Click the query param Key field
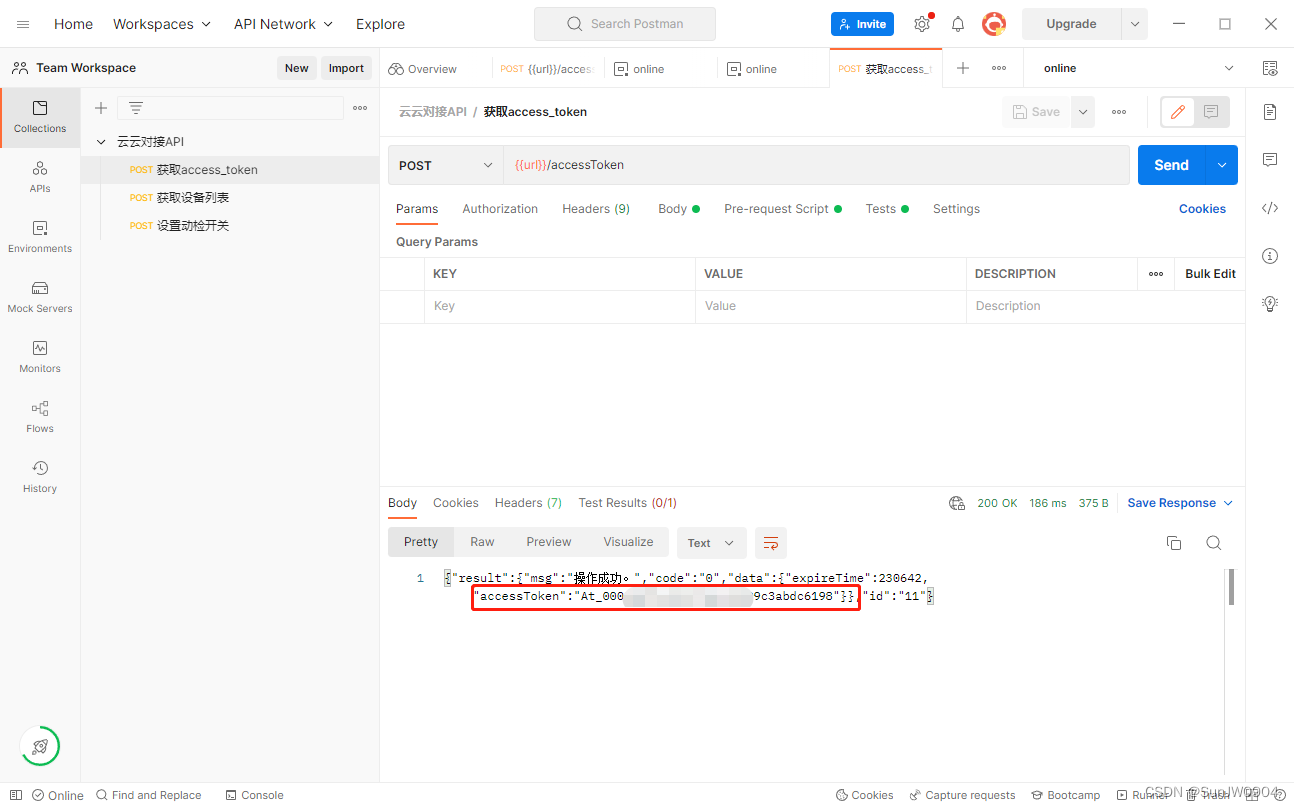This screenshot has height=807, width=1294. tap(559, 306)
